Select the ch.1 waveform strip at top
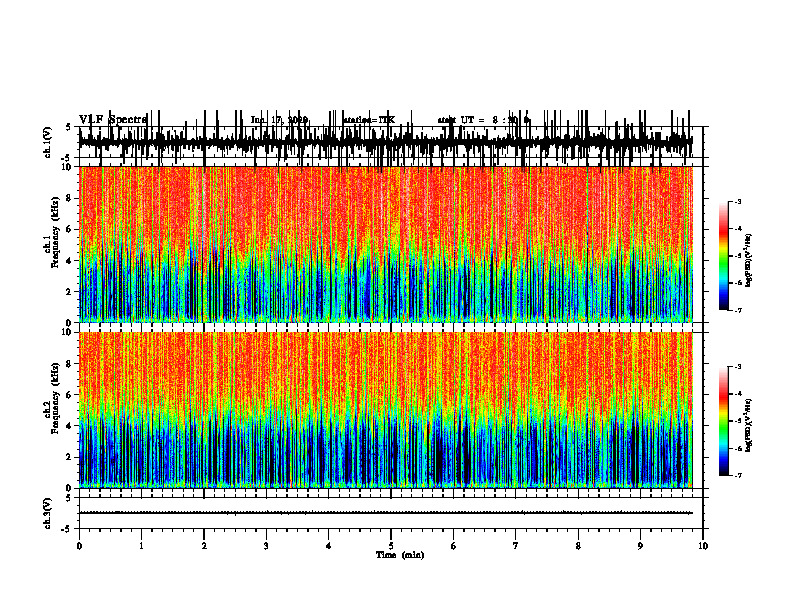Image resolution: width=792 pixels, height=612 pixels. pos(386,142)
